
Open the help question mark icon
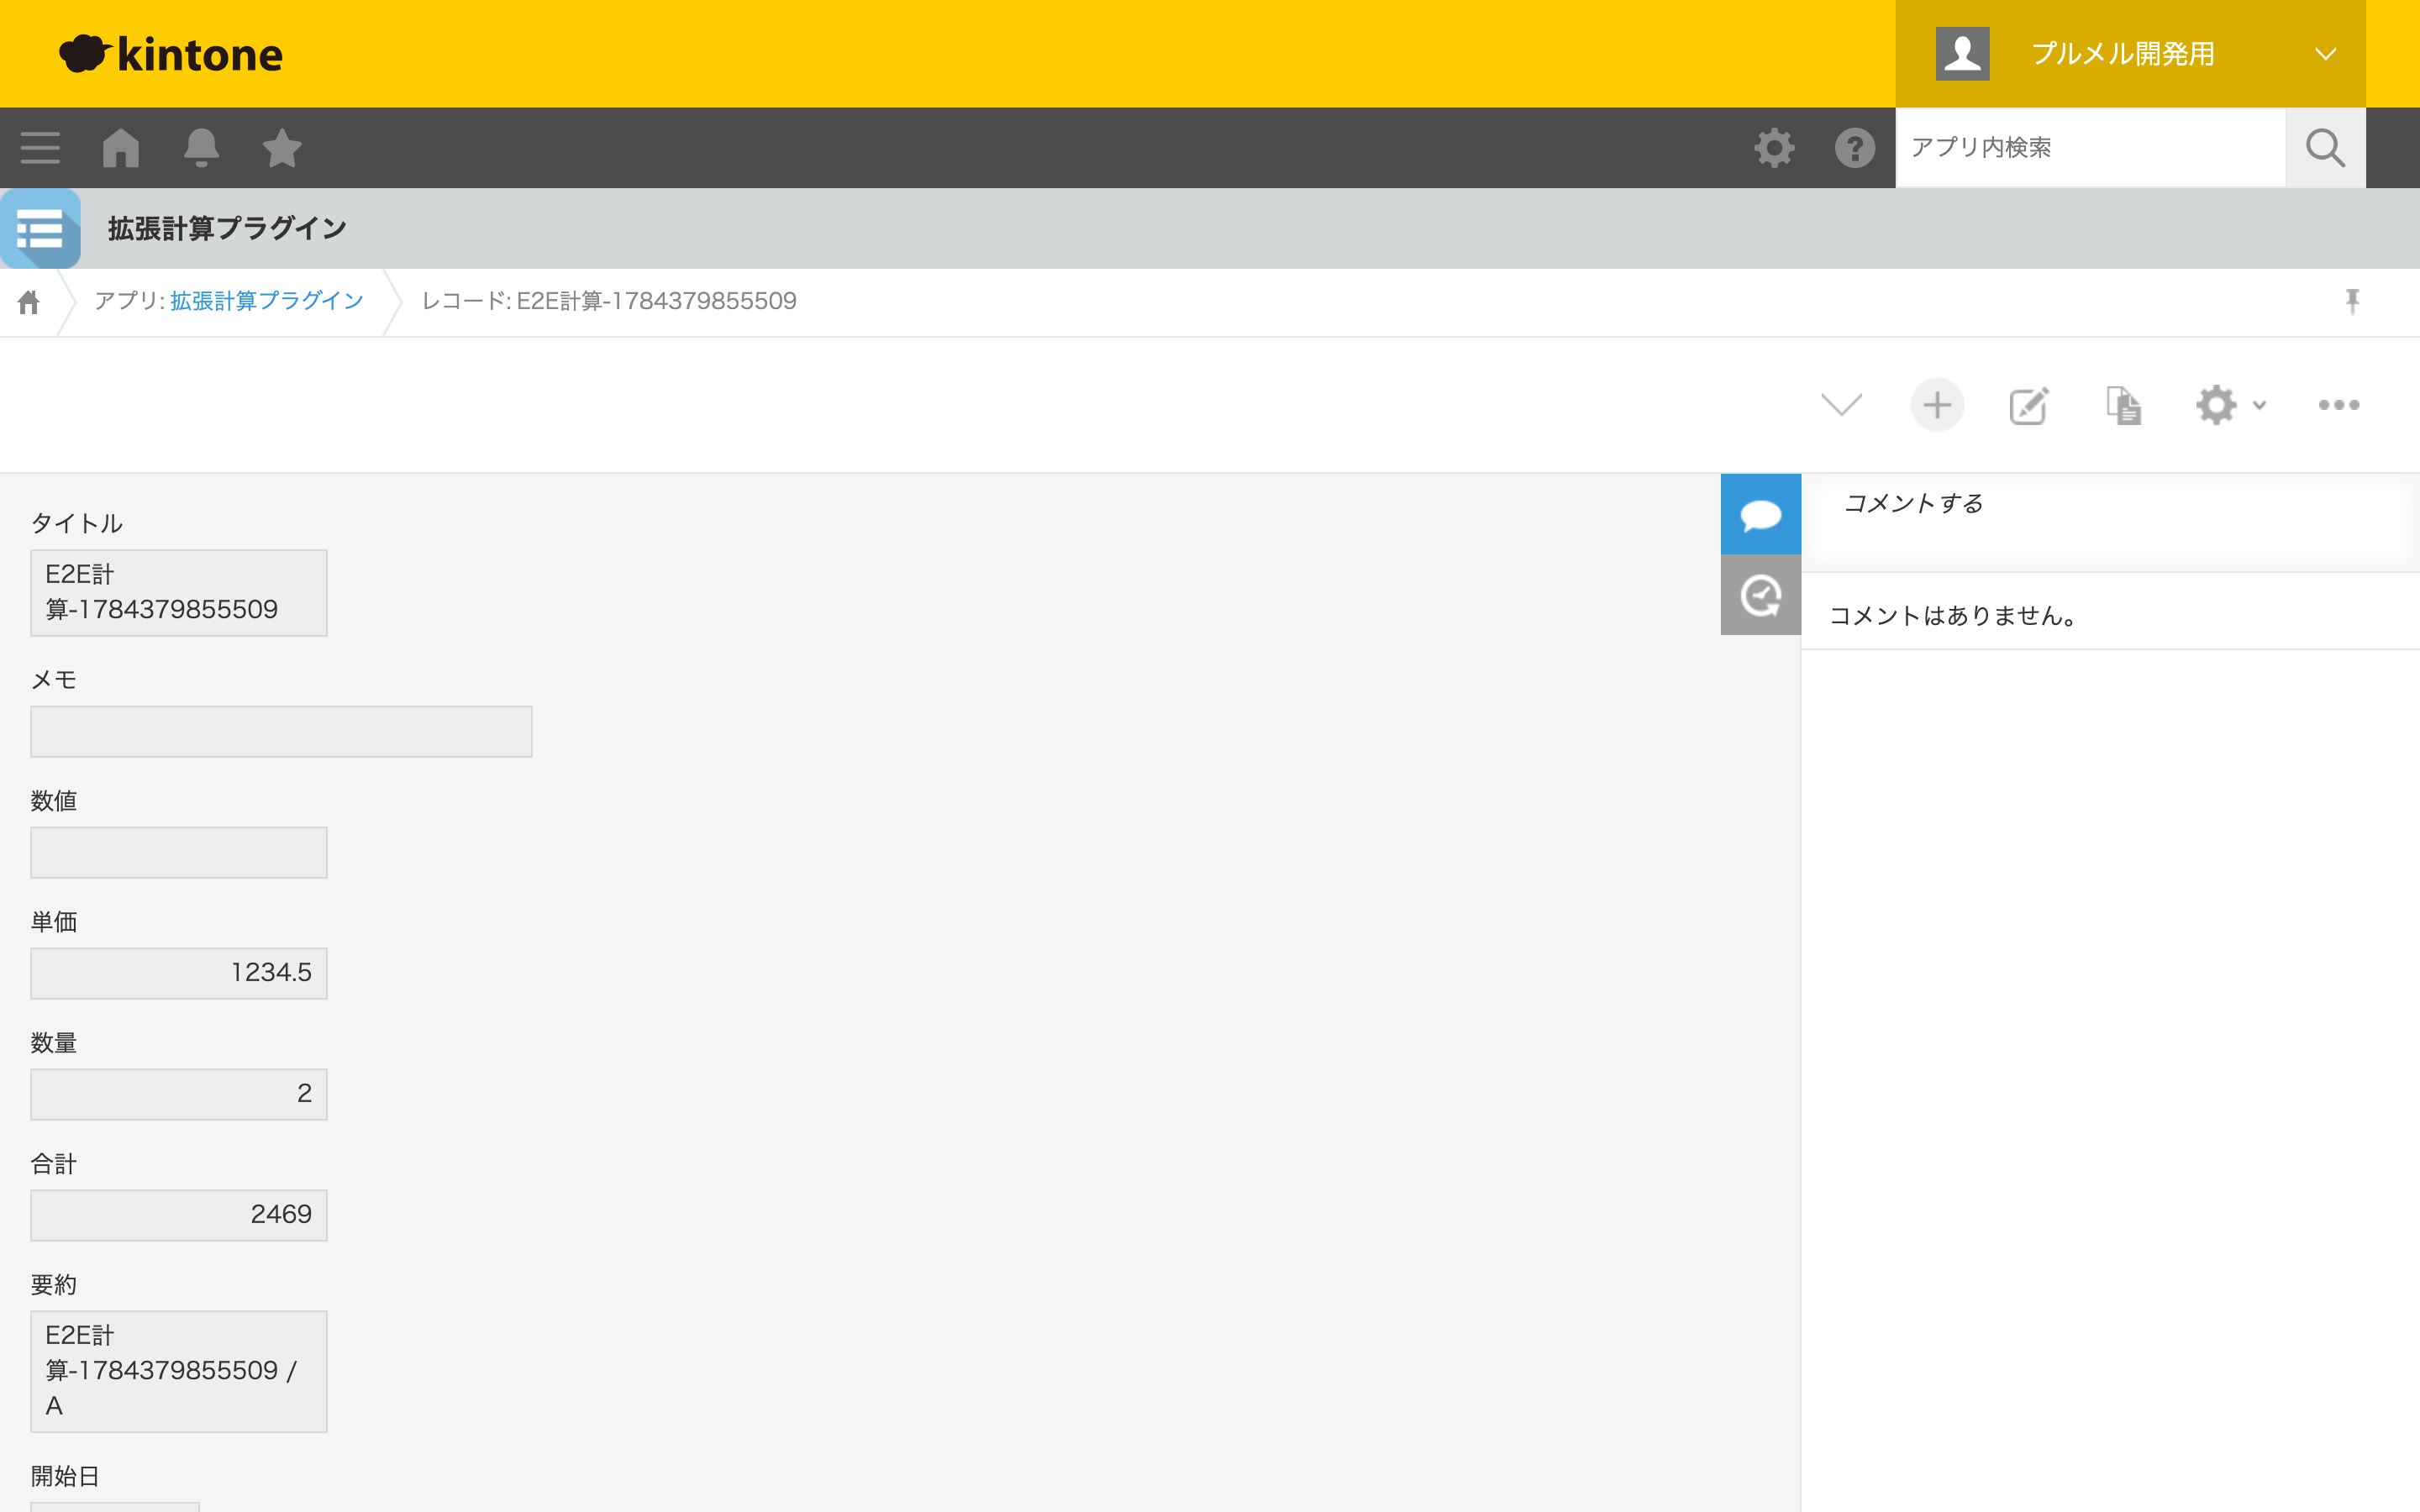[x=1855, y=148]
